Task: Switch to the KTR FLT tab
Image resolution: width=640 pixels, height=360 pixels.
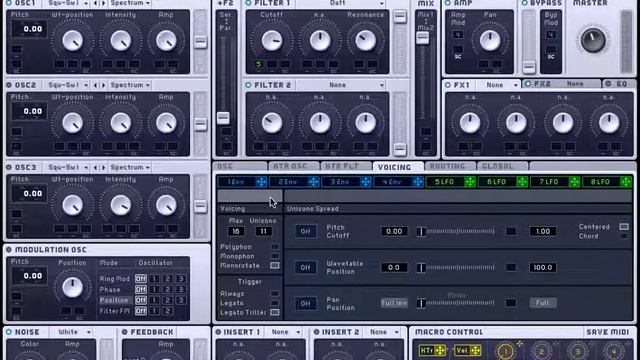Action: coord(345,166)
